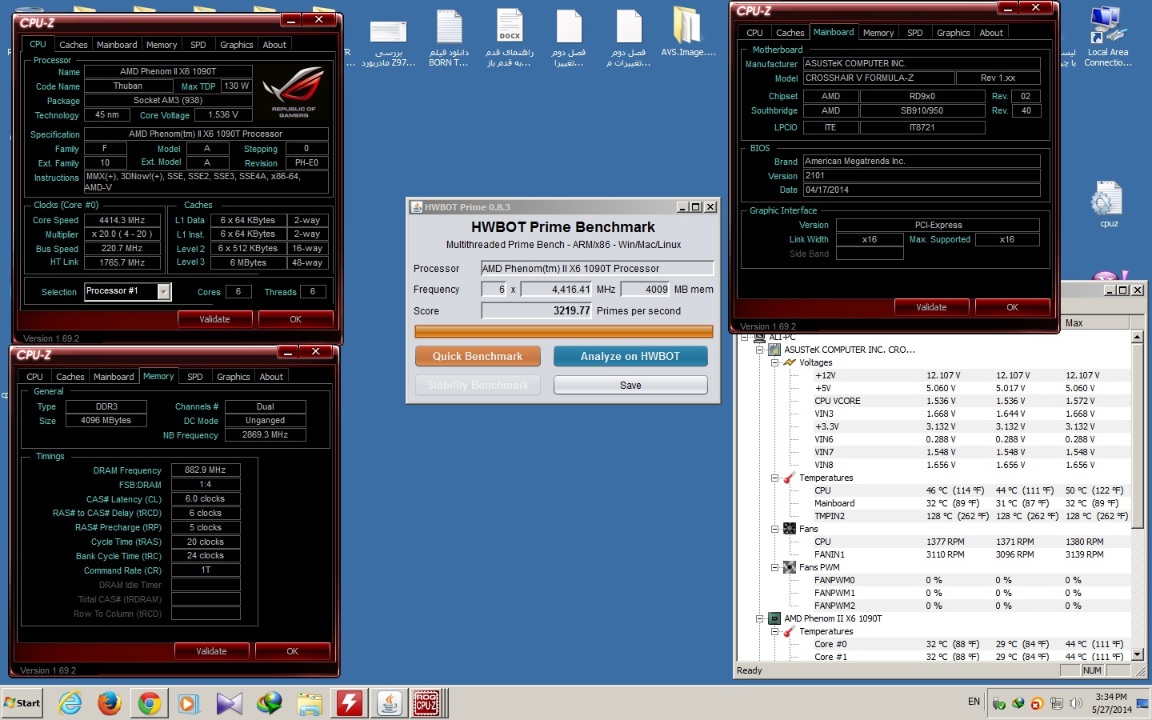Open Internet Download Manager taskbar icon

269,703
